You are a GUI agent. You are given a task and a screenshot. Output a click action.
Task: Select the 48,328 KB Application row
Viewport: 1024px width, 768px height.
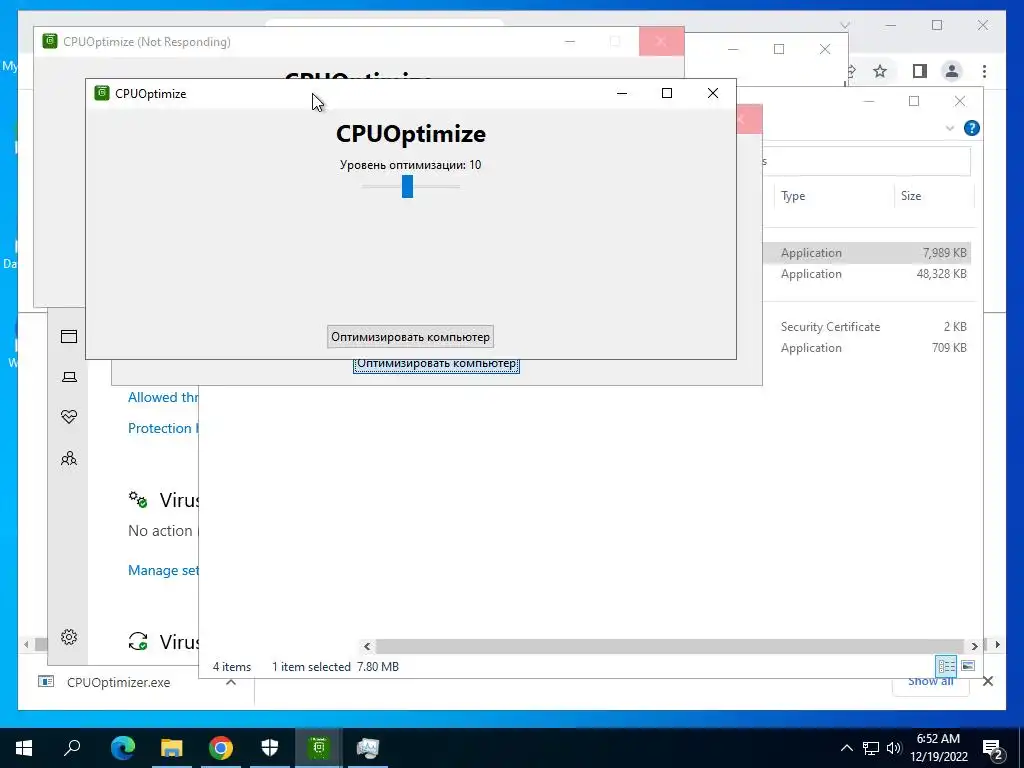(867, 274)
